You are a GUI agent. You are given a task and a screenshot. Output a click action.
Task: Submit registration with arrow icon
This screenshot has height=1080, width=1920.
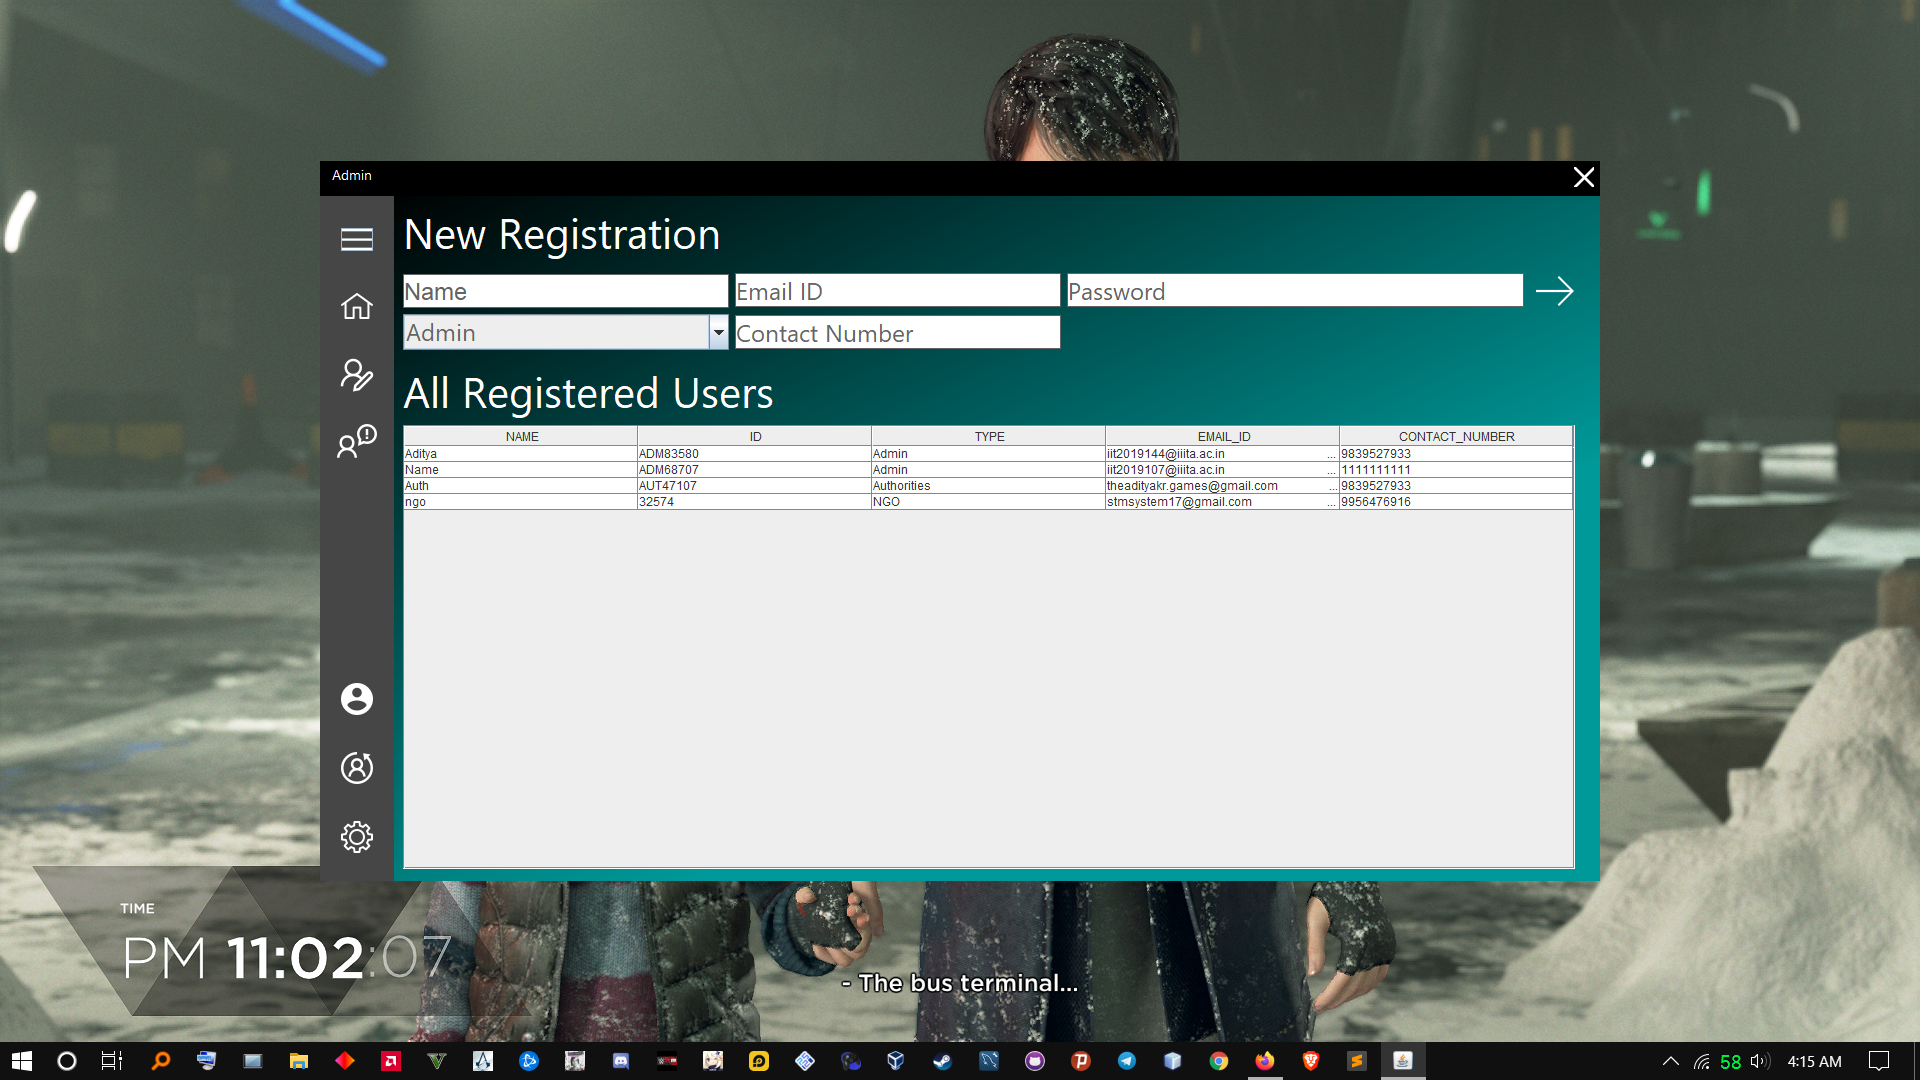tap(1554, 291)
